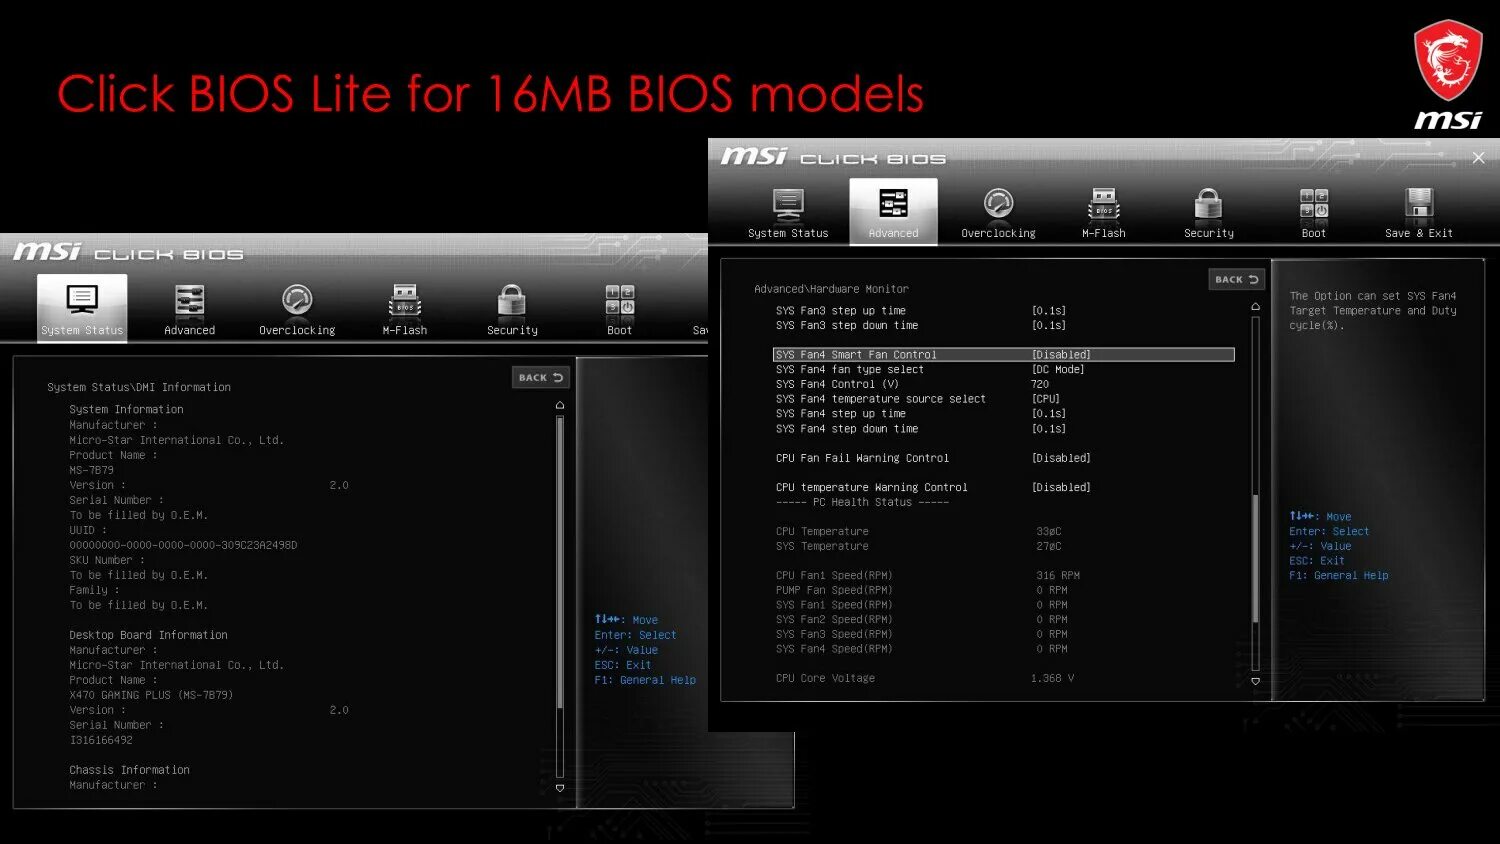Open Save & Exit floppy icon
This screenshot has width=1500, height=844.
tap(1419, 205)
